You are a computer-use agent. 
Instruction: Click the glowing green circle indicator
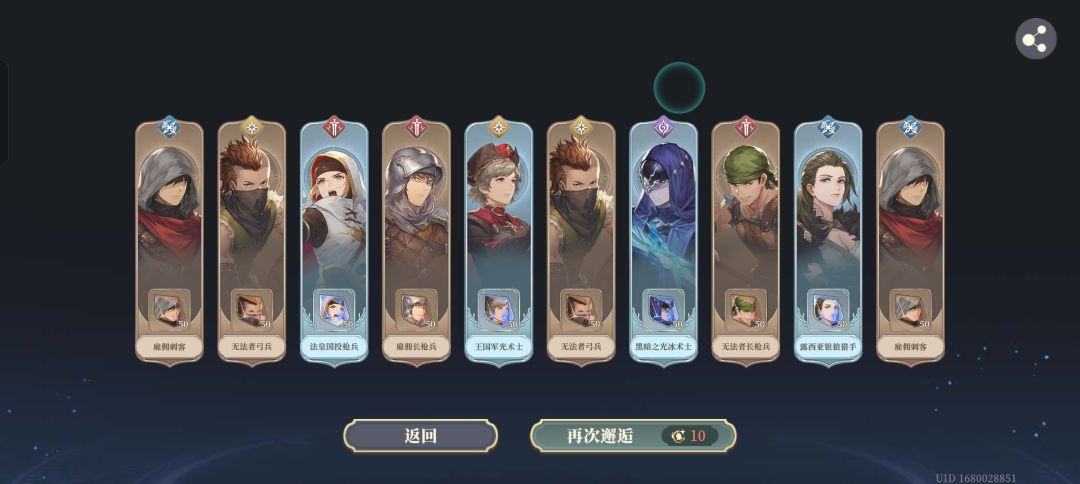click(679, 87)
